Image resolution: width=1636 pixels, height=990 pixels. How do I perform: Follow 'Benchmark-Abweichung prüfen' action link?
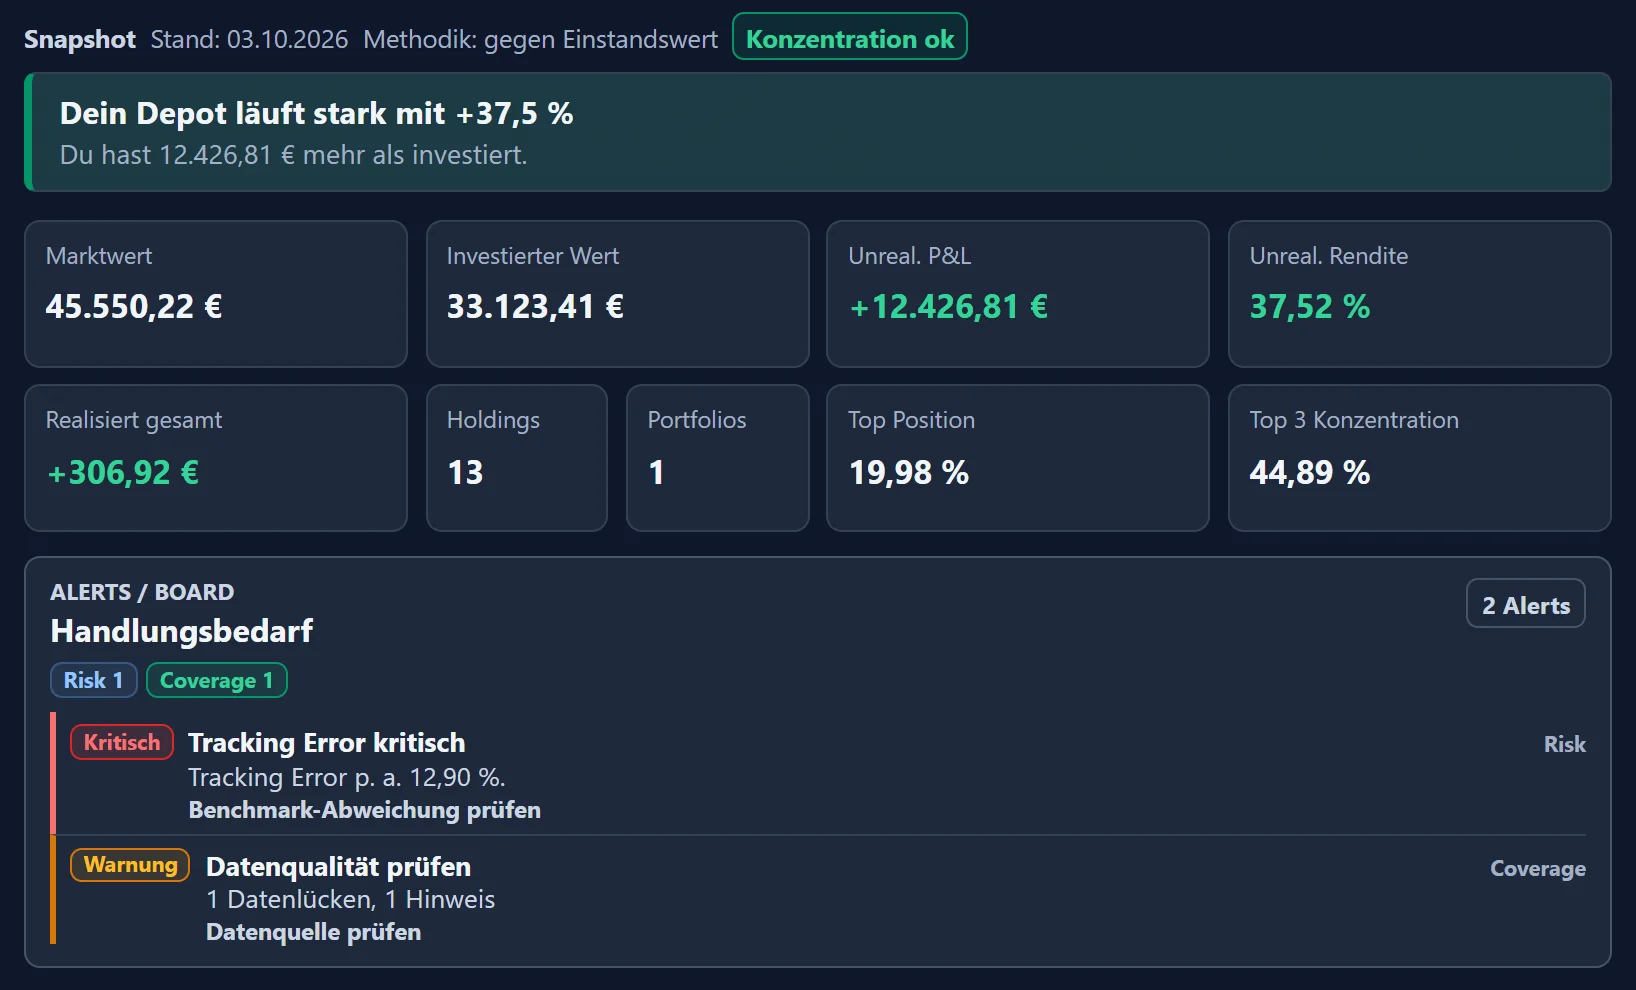point(365,810)
